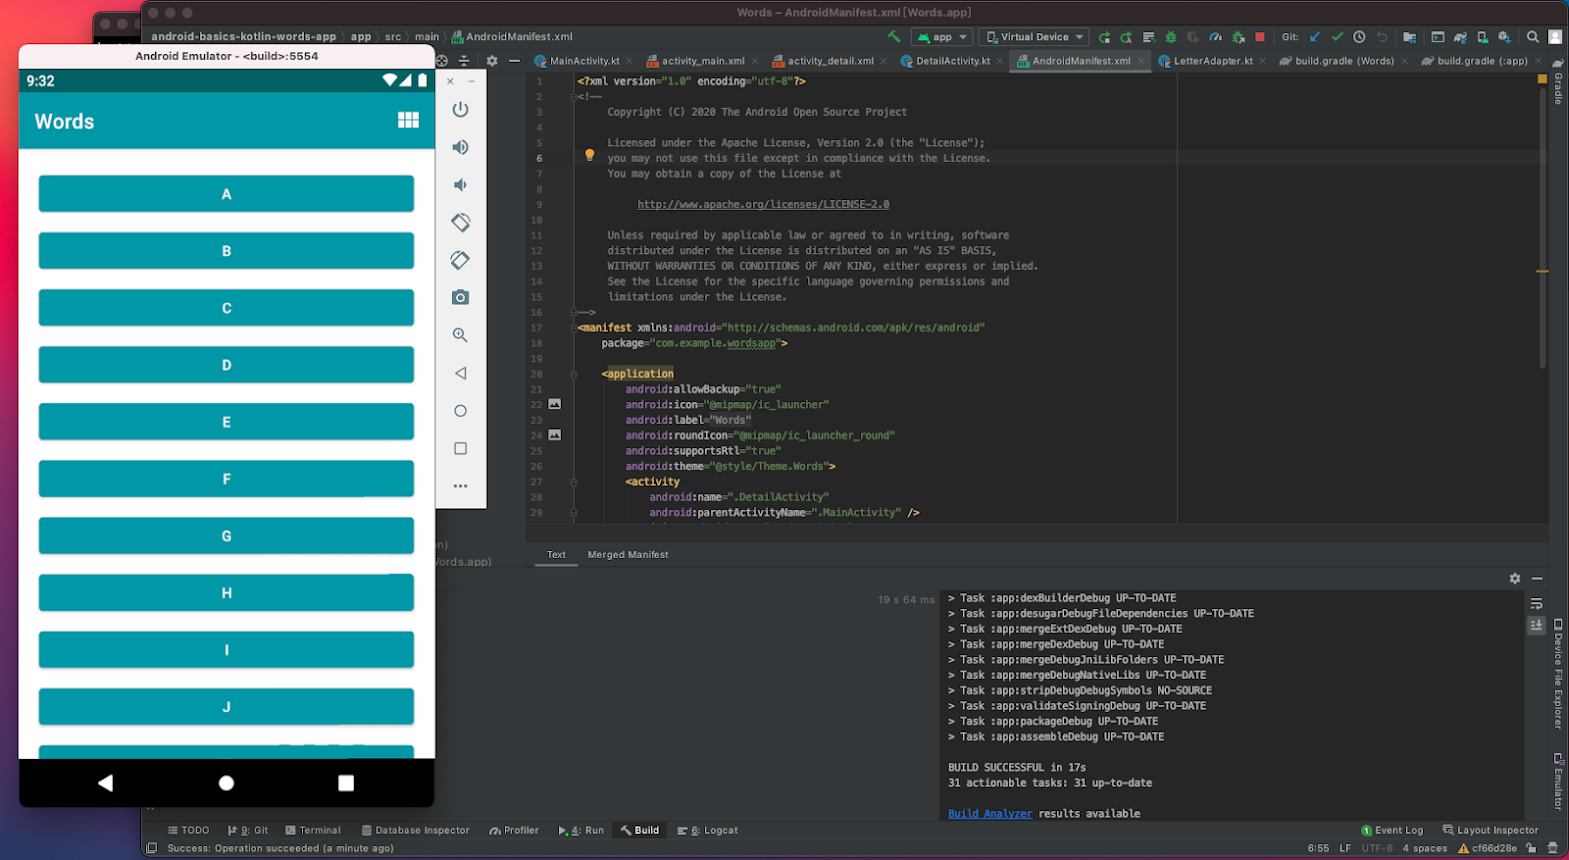
Task: Raise volume with emulator volume up icon
Action: point(460,147)
